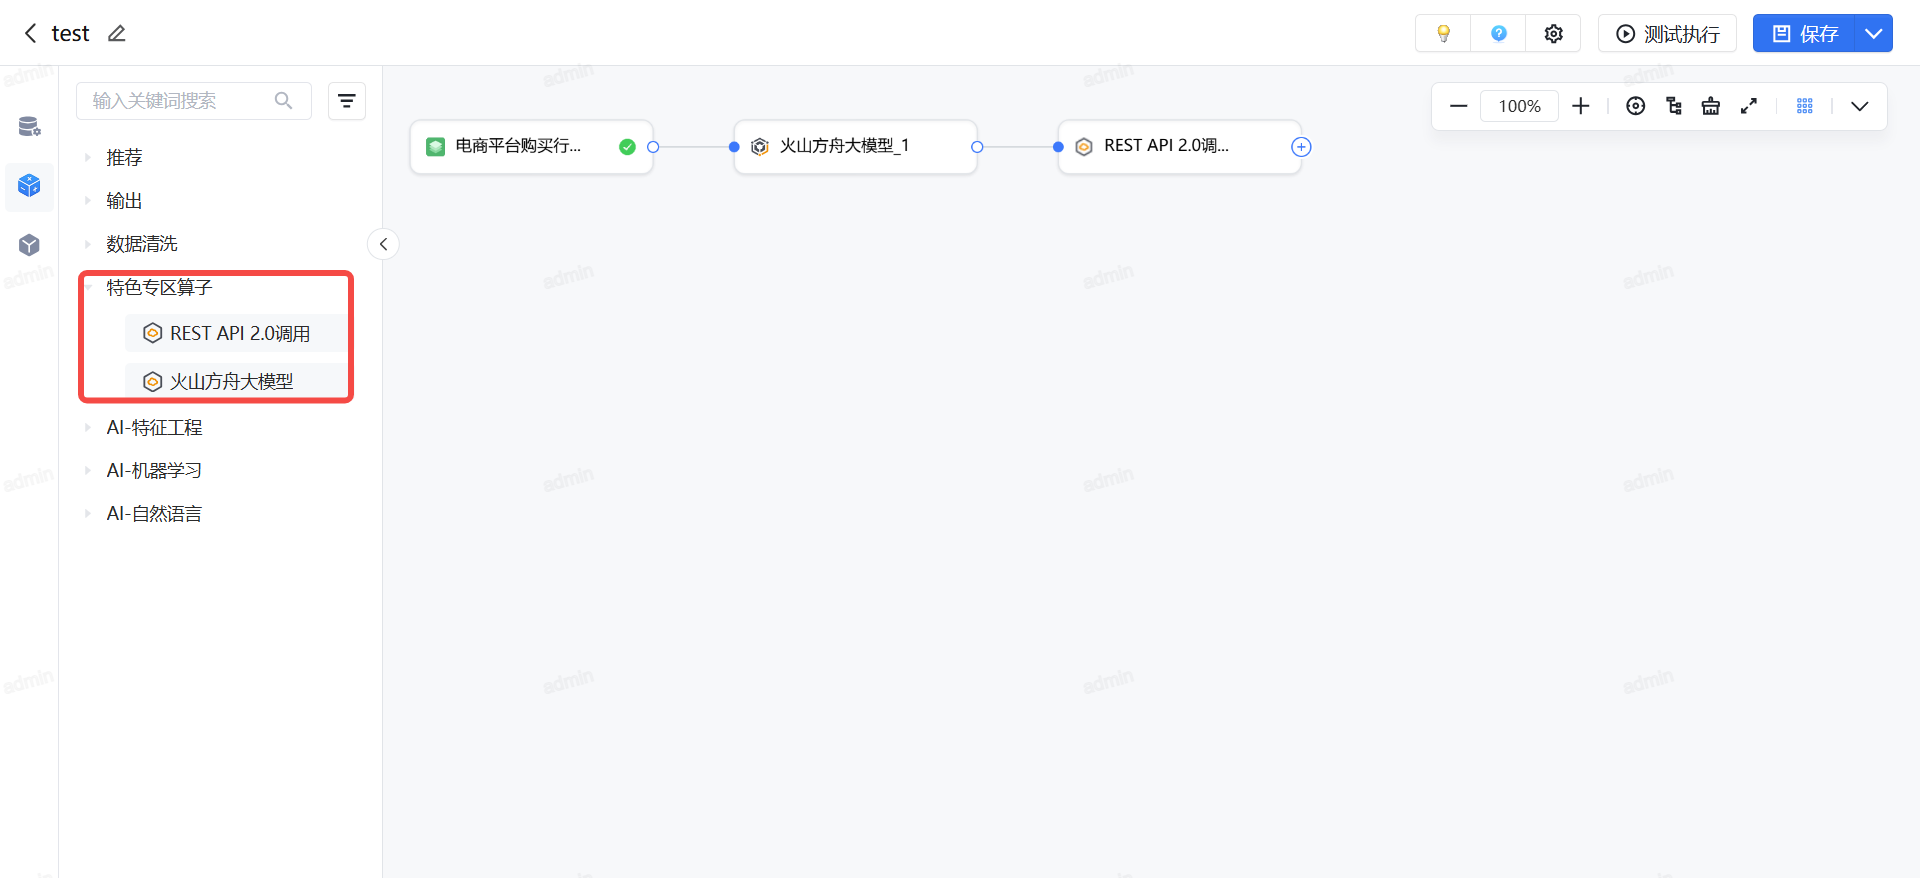Select the blue cube operators sidebar icon
The width and height of the screenshot is (1920, 878).
[30, 185]
